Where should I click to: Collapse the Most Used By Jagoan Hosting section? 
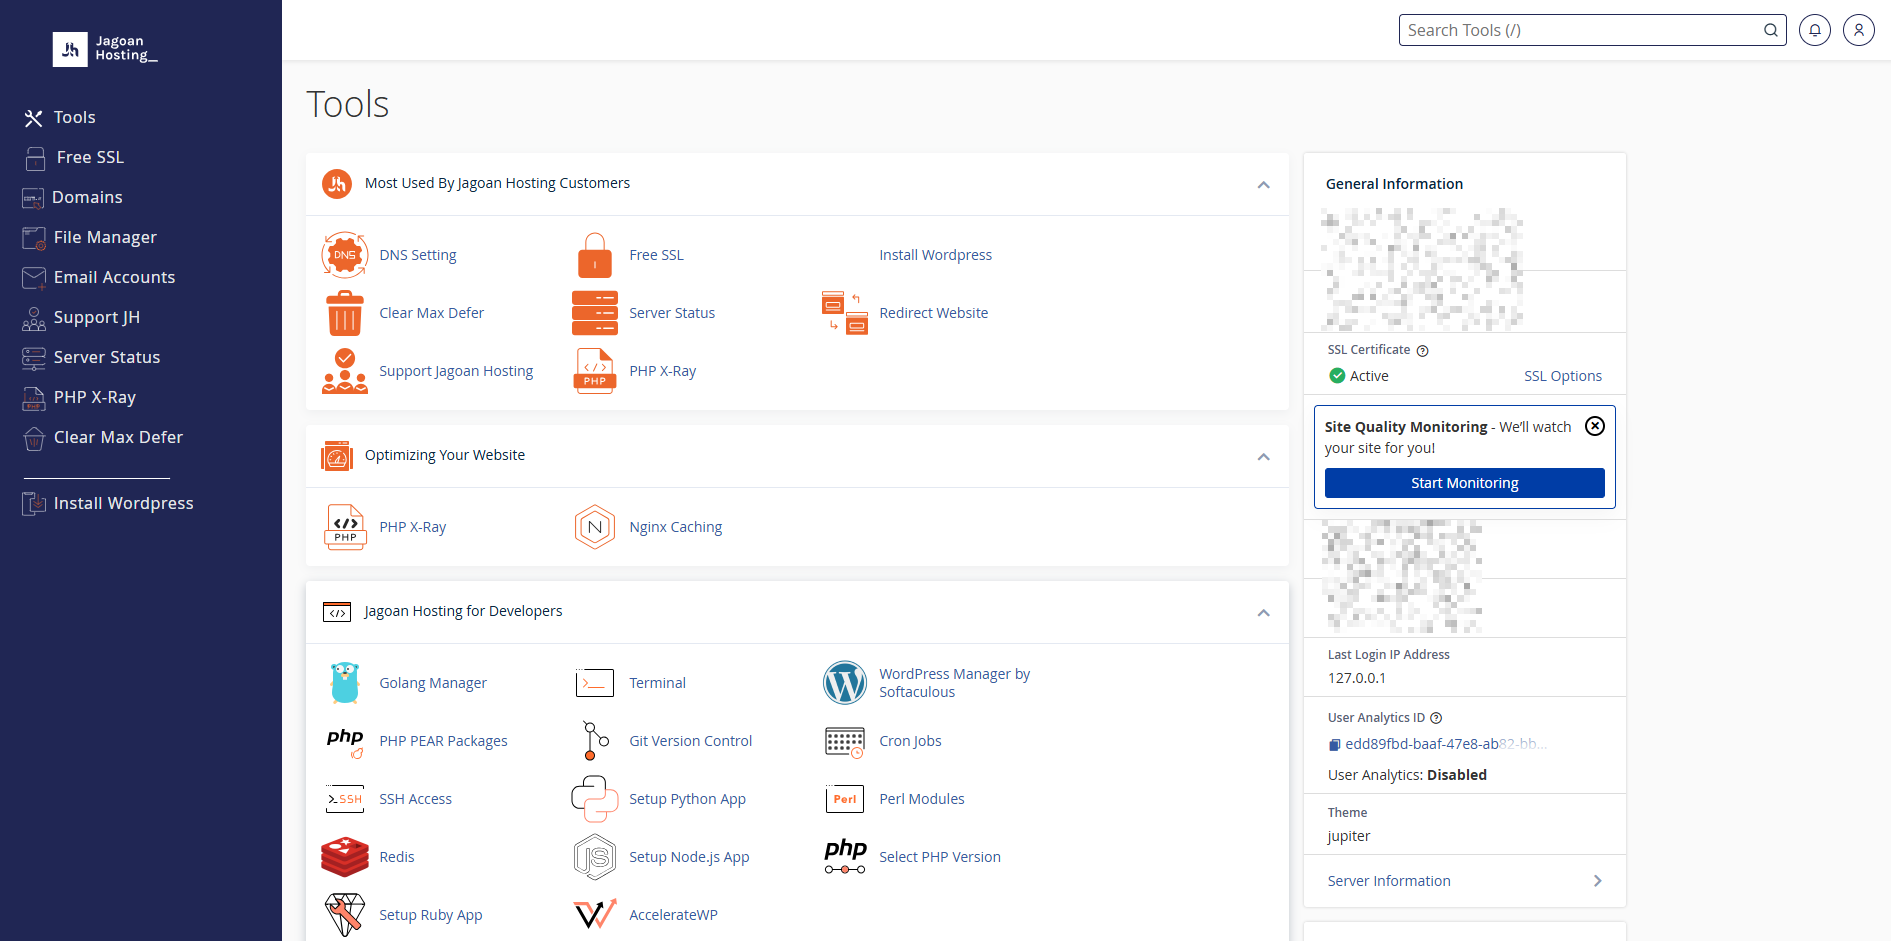point(1264,185)
